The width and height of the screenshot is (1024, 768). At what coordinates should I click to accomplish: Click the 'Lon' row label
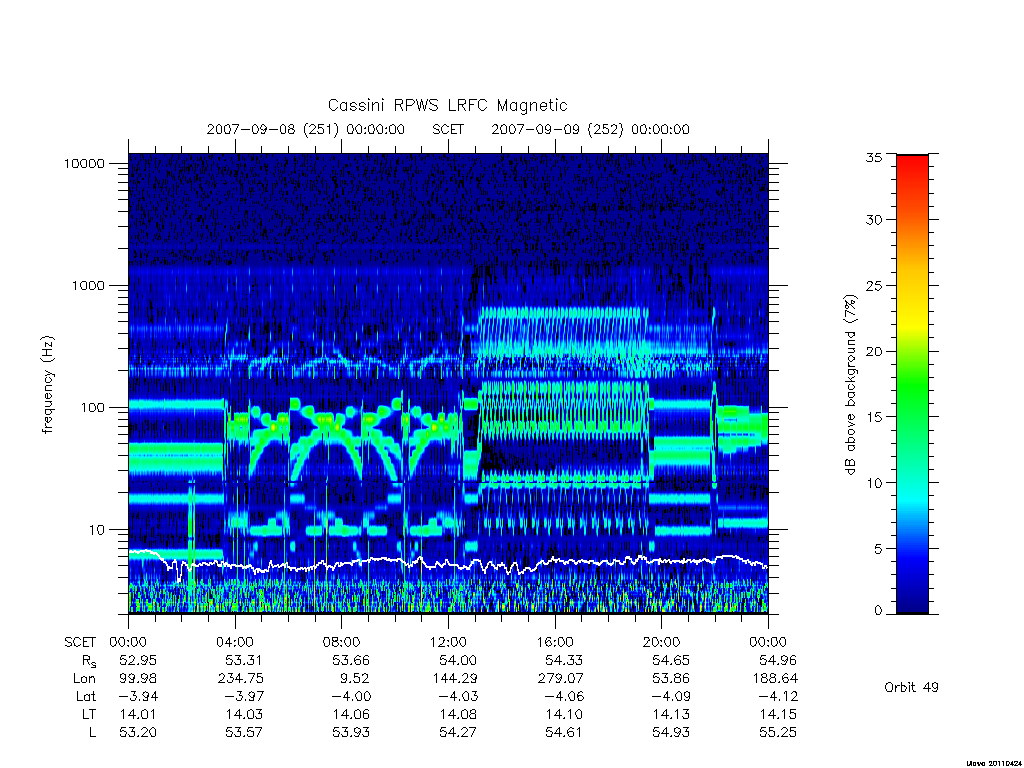click(x=84, y=679)
